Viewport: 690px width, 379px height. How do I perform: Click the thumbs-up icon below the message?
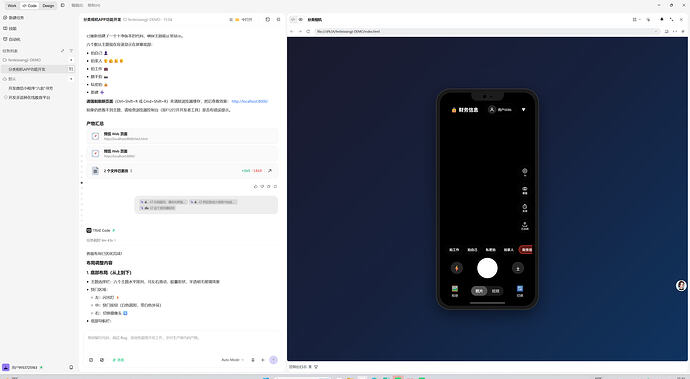[x=255, y=187]
